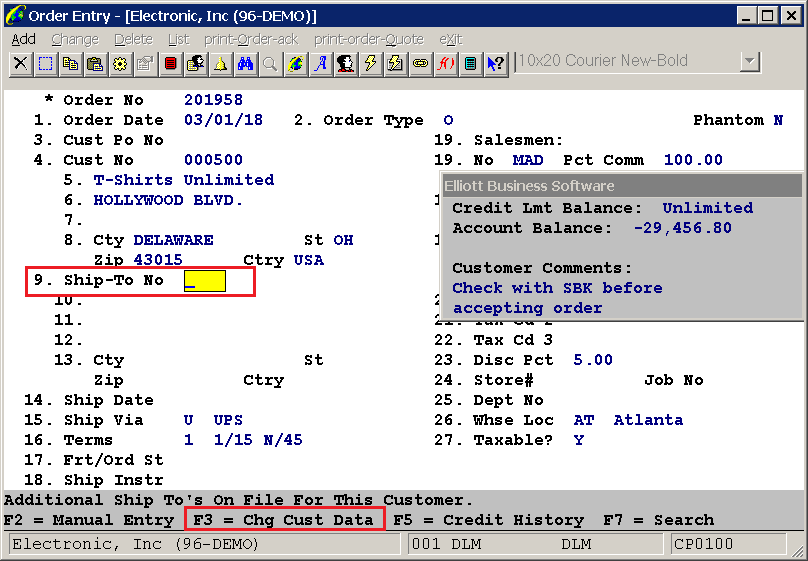This screenshot has width=808, height=561.
Task: Open the Delete menu
Action: coord(133,40)
